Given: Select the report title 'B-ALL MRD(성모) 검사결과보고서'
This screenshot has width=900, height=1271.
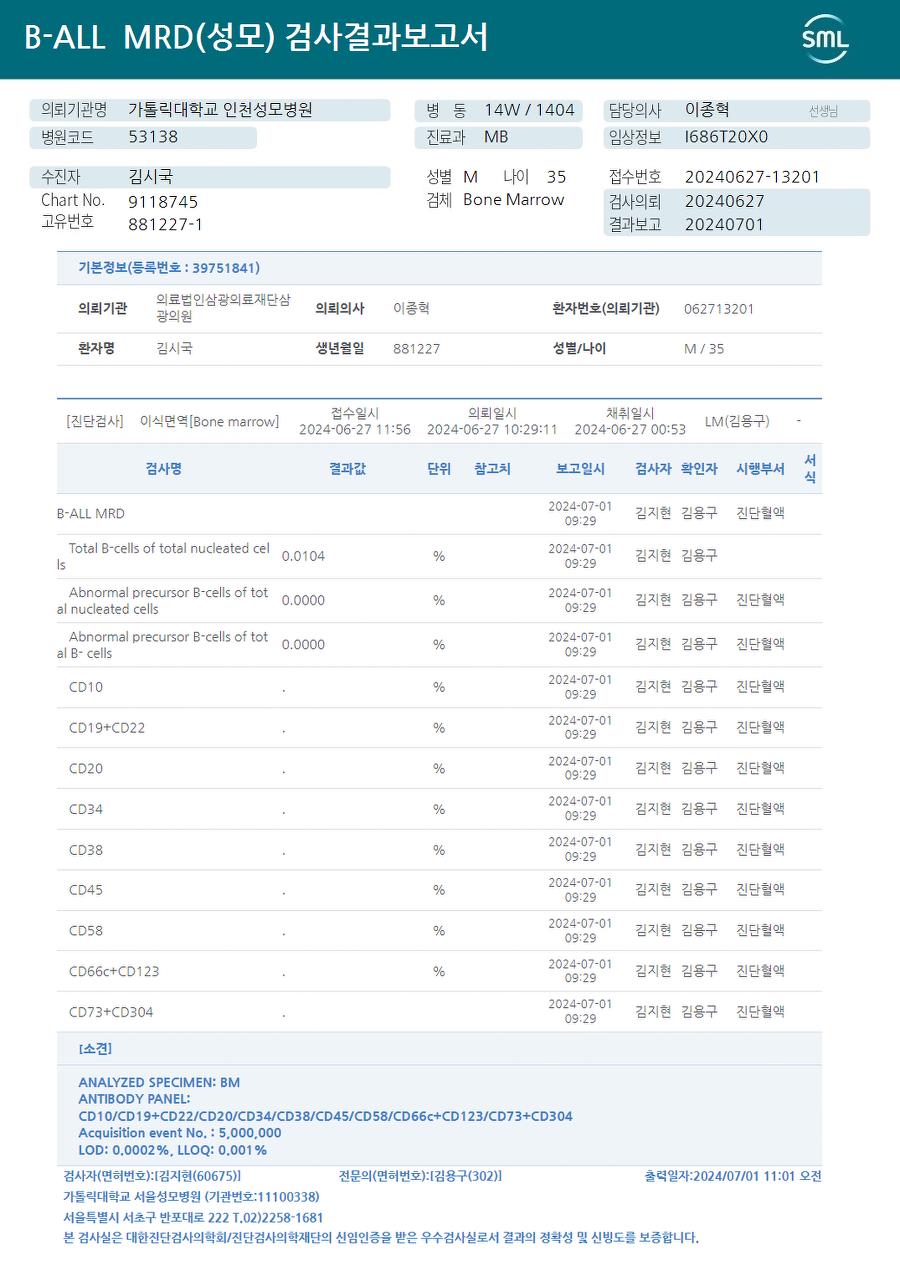Looking at the screenshot, I should click(256, 38).
